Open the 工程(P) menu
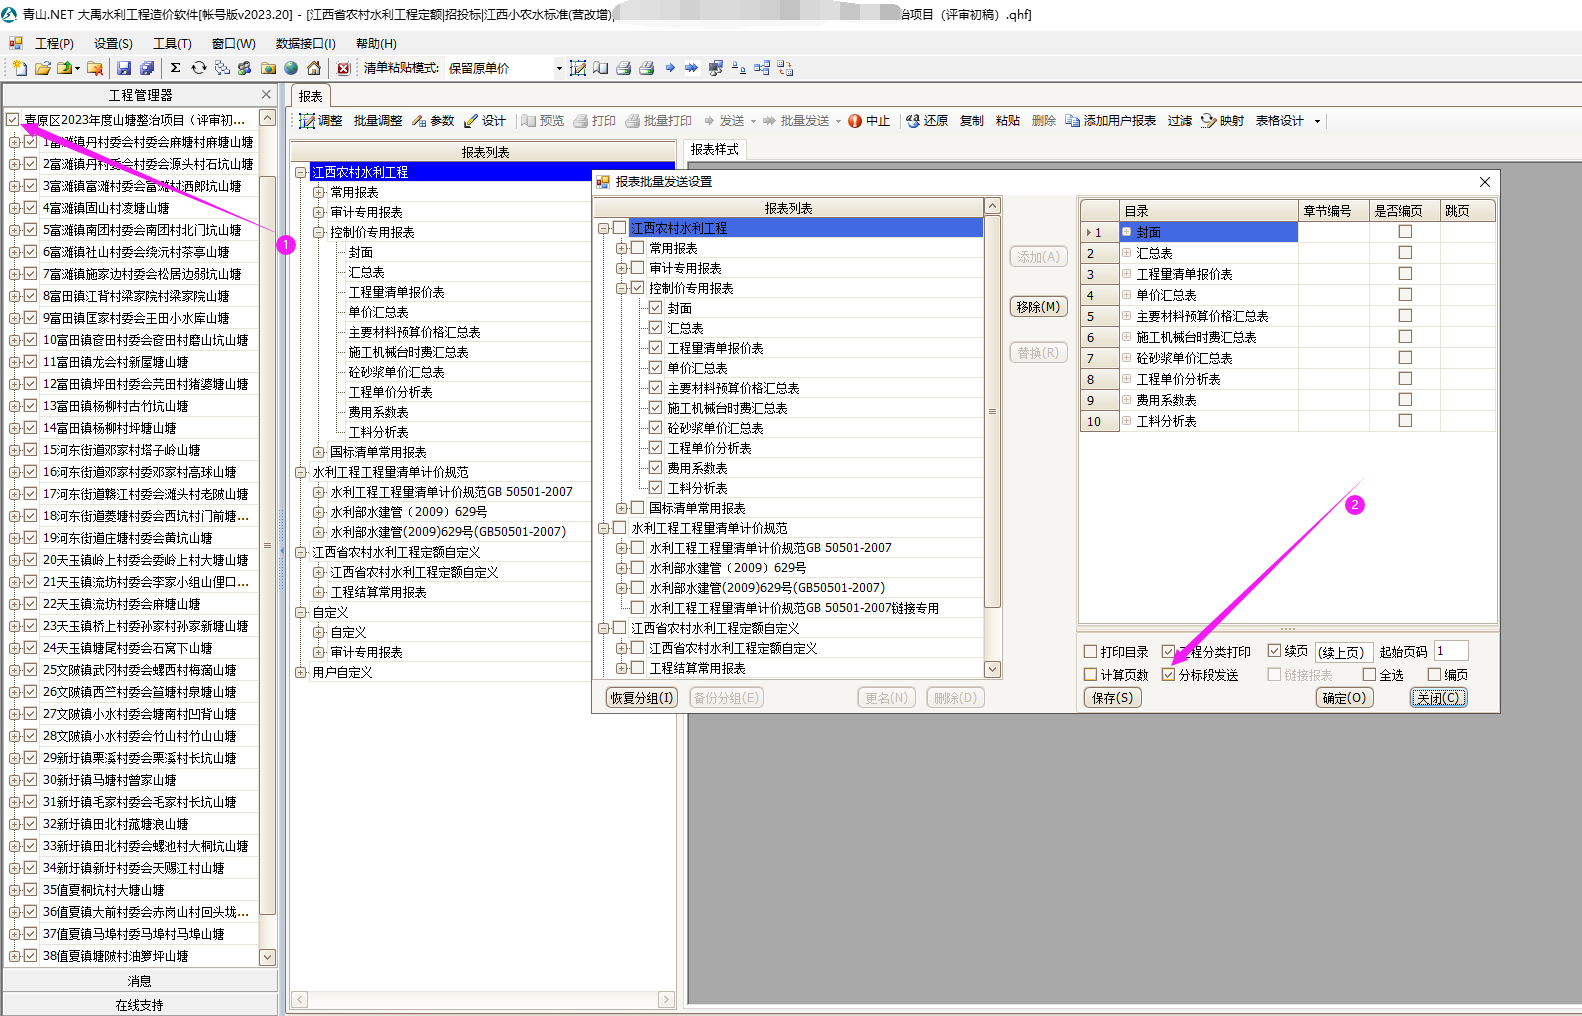This screenshot has width=1582, height=1016. (x=54, y=43)
